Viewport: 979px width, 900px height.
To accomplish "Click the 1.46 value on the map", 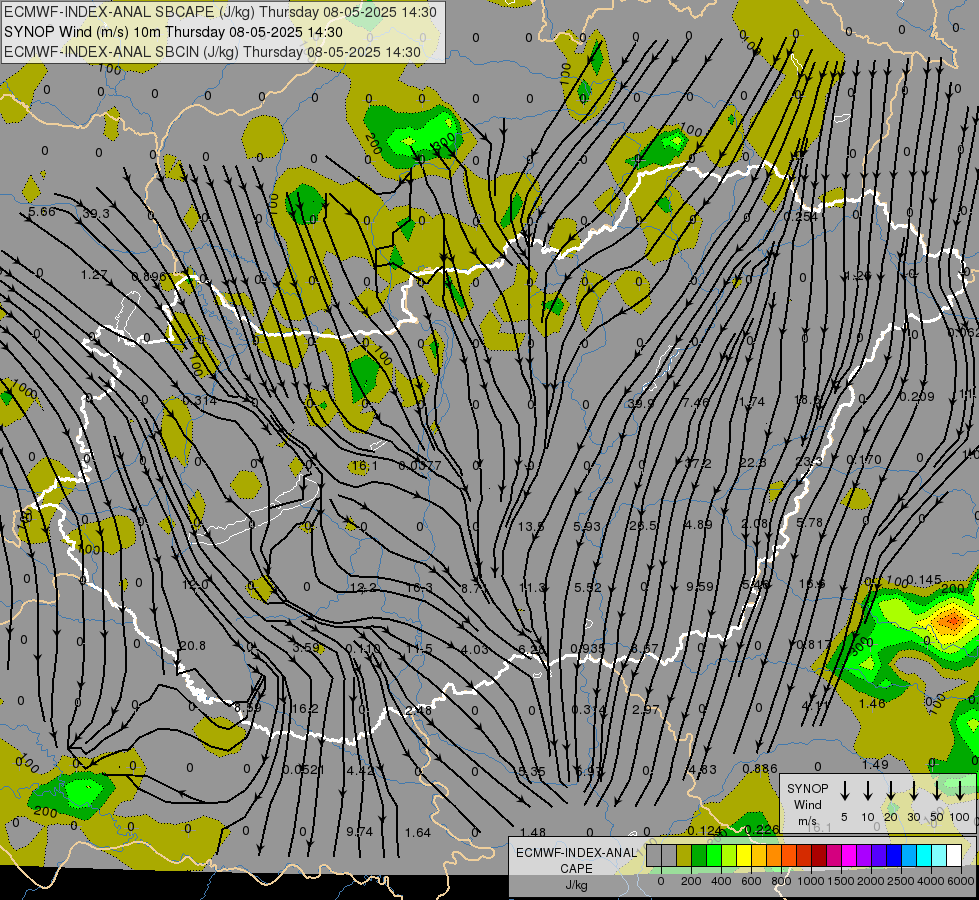I will 872,704.
